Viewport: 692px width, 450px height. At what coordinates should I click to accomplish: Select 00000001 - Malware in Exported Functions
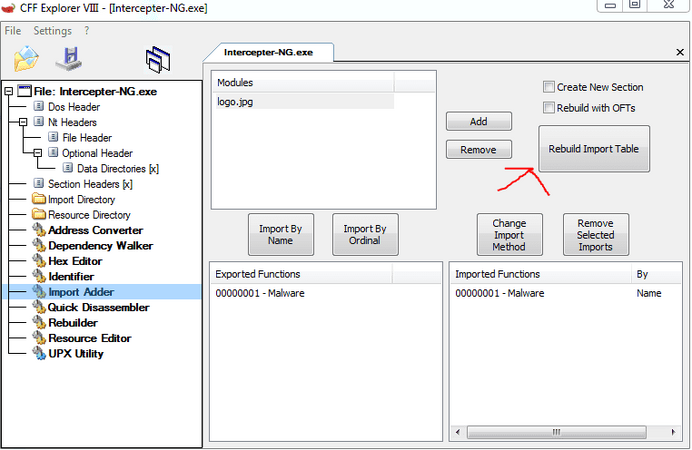260,293
